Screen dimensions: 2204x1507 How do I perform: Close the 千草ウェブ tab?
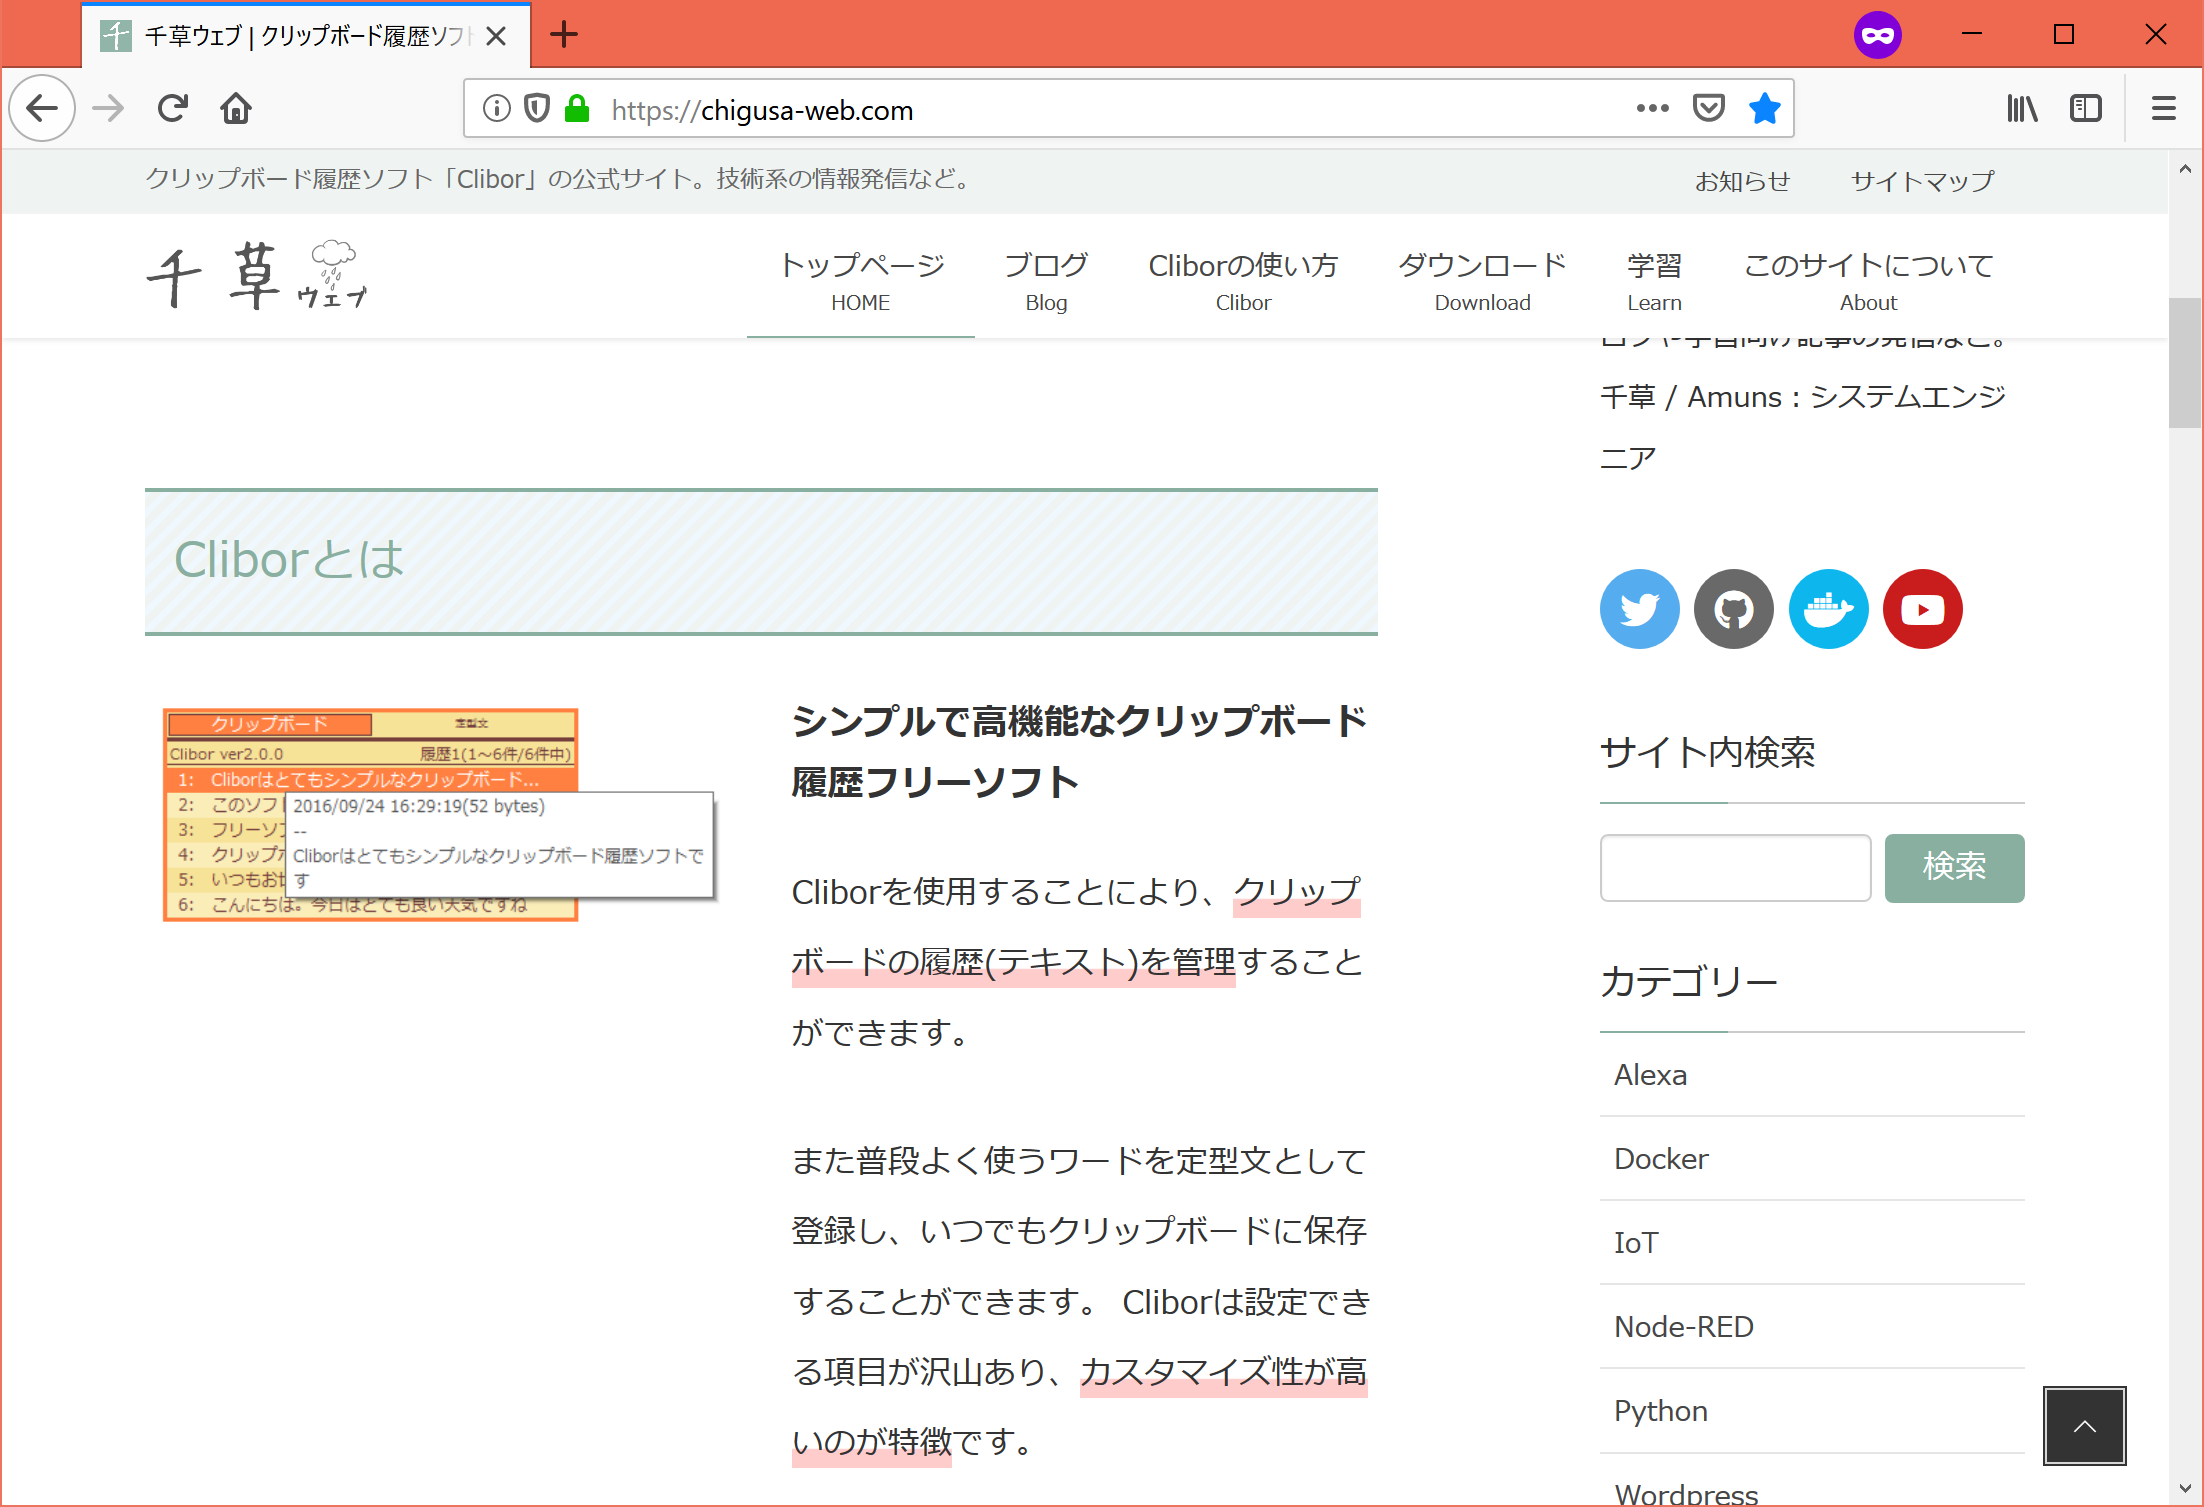point(496,36)
